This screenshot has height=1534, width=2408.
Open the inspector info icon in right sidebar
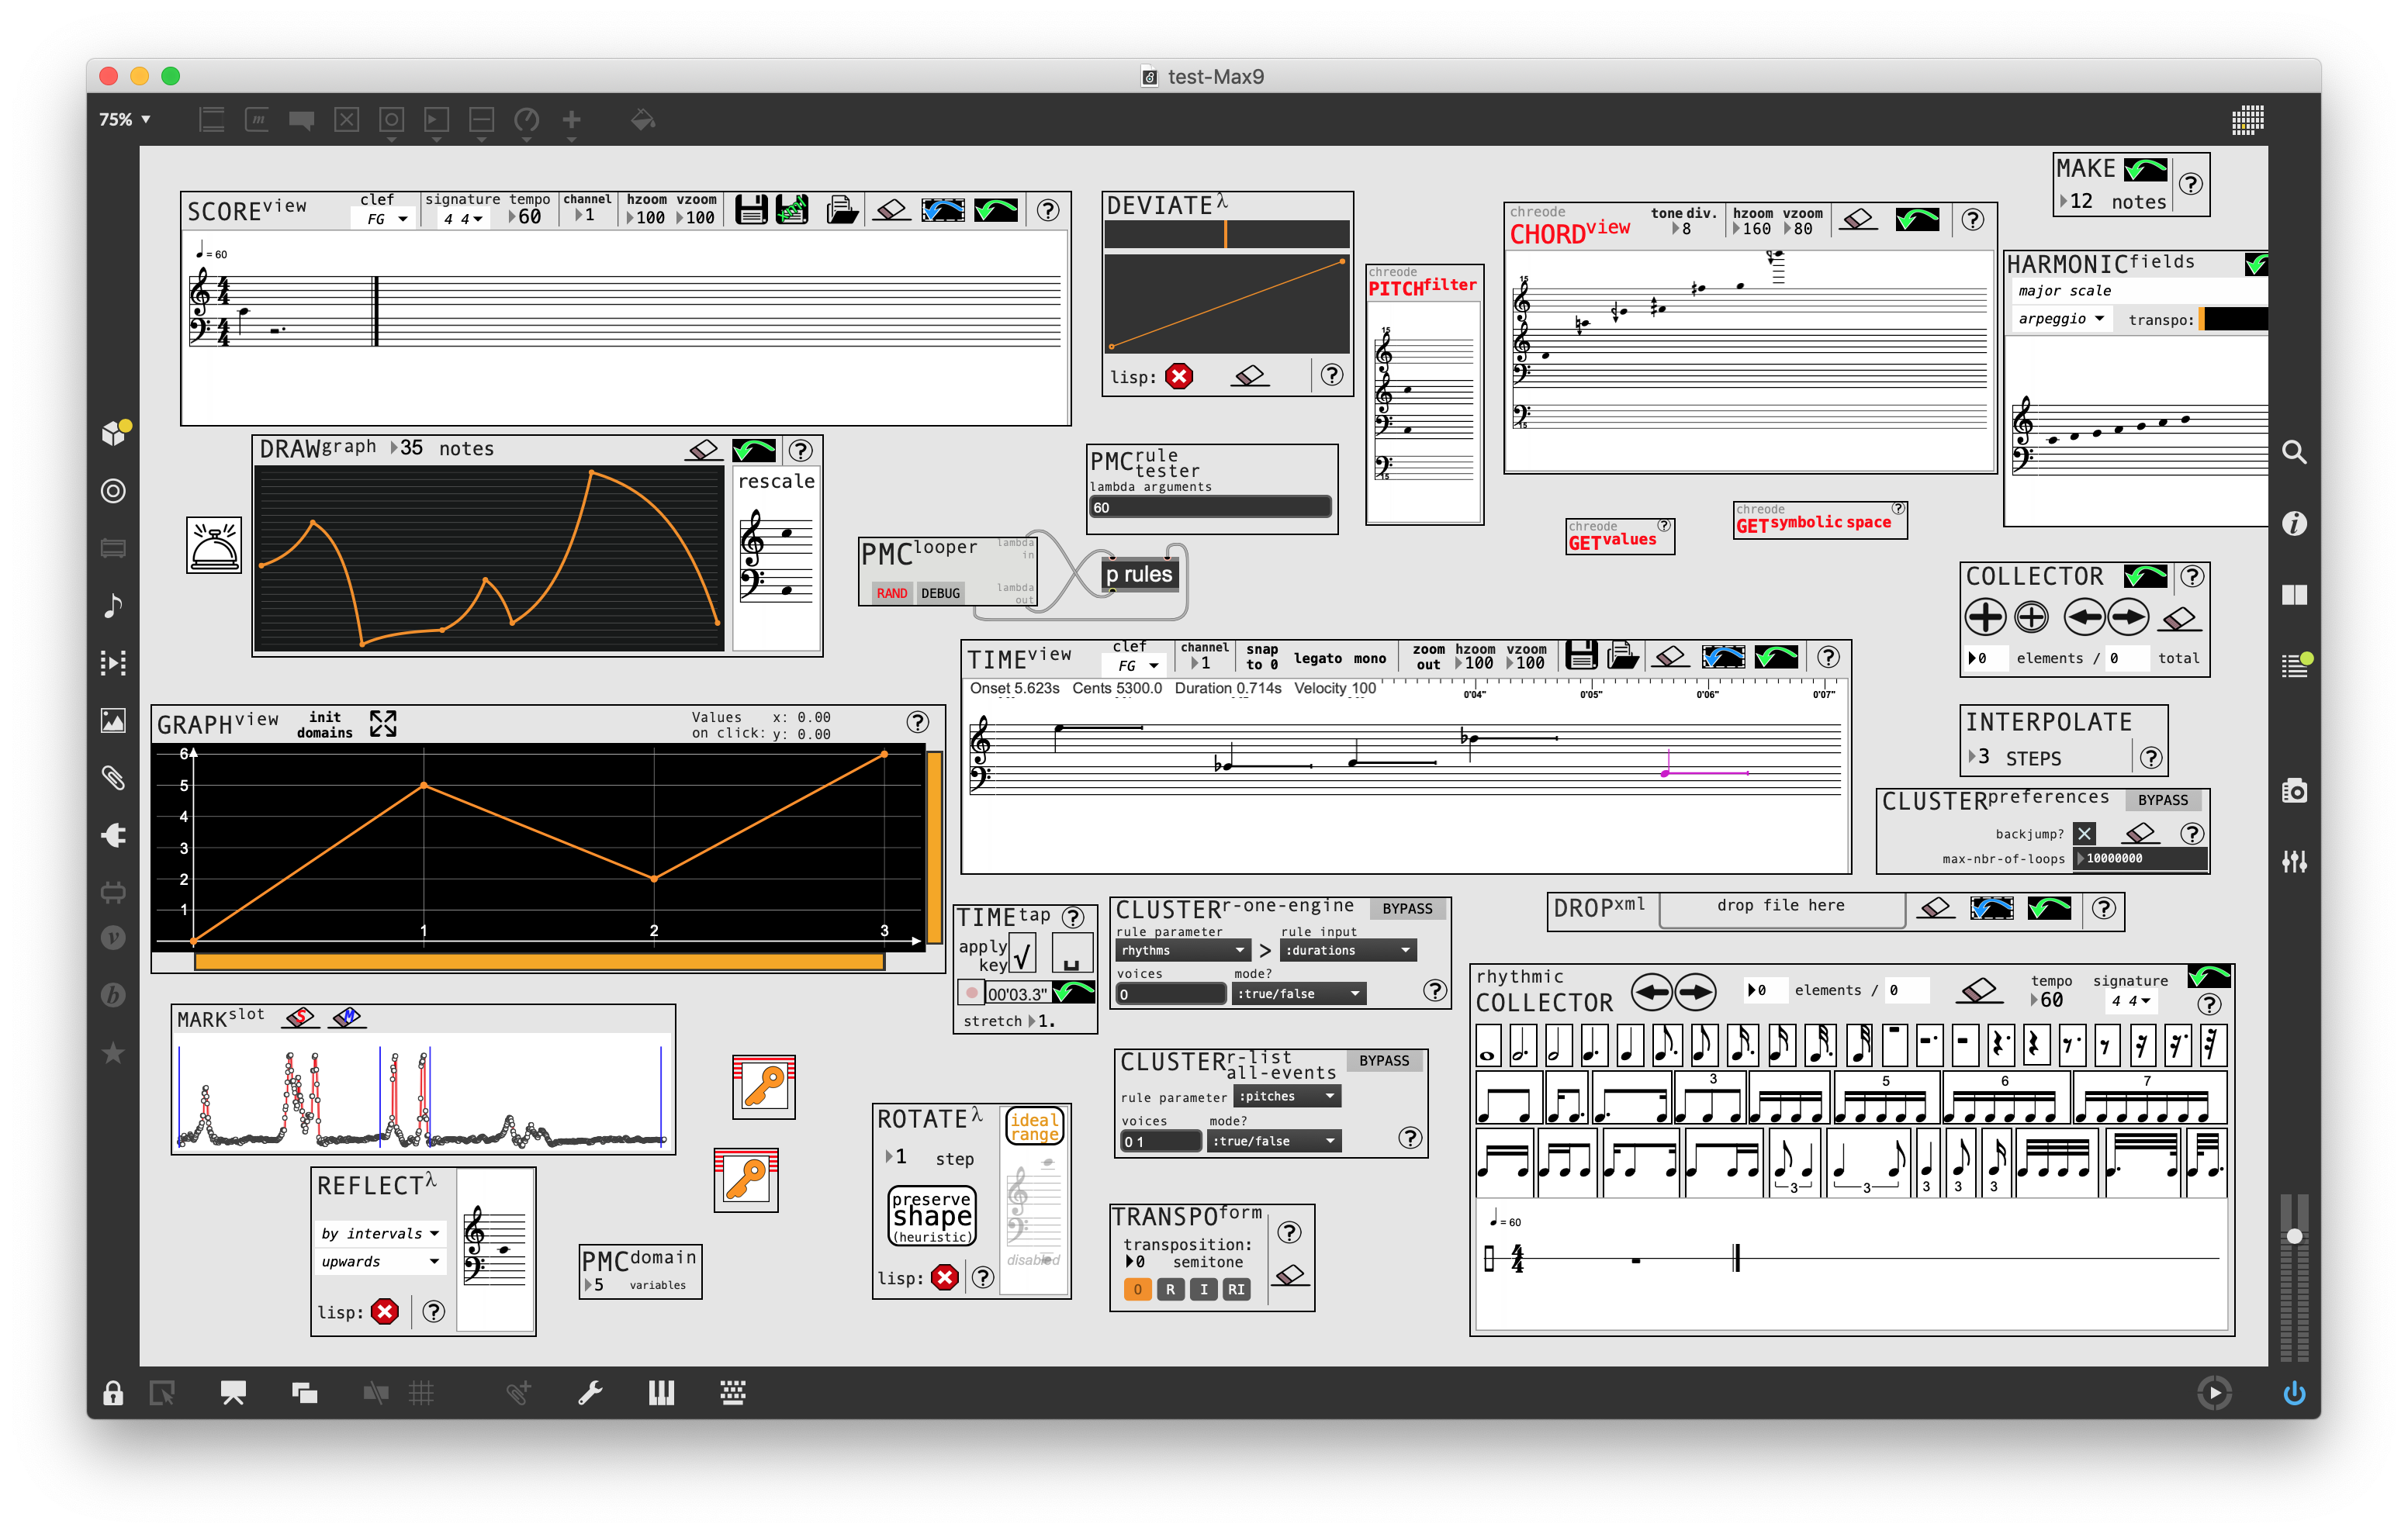(2294, 523)
